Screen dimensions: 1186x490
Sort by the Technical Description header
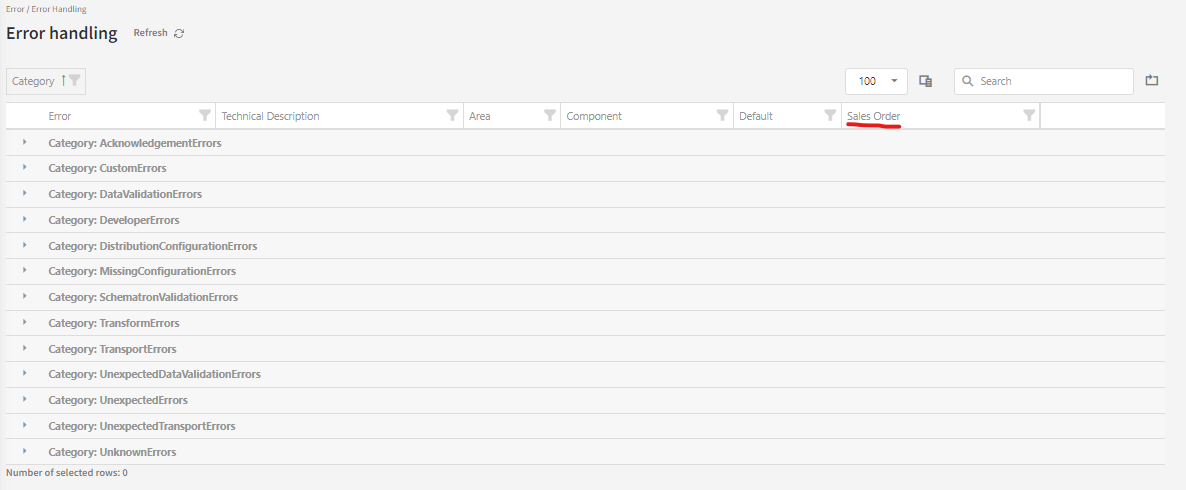tap(270, 116)
